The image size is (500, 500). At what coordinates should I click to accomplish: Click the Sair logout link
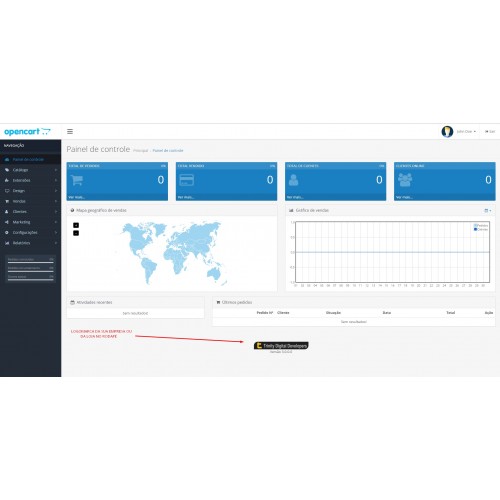tap(490, 132)
